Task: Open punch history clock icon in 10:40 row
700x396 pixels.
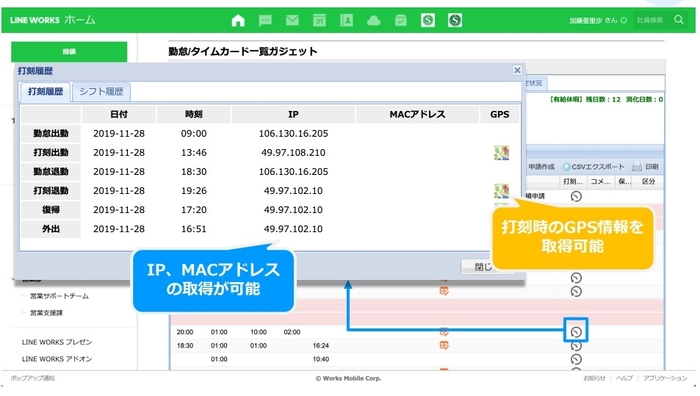Action: click(x=576, y=359)
